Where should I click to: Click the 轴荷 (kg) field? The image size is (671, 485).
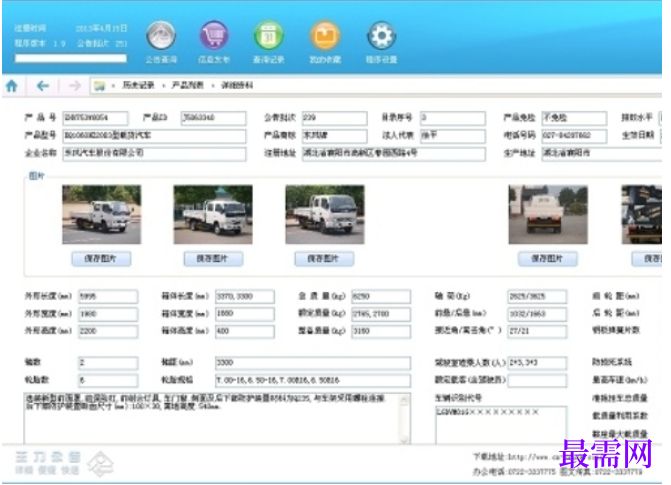click(537, 296)
